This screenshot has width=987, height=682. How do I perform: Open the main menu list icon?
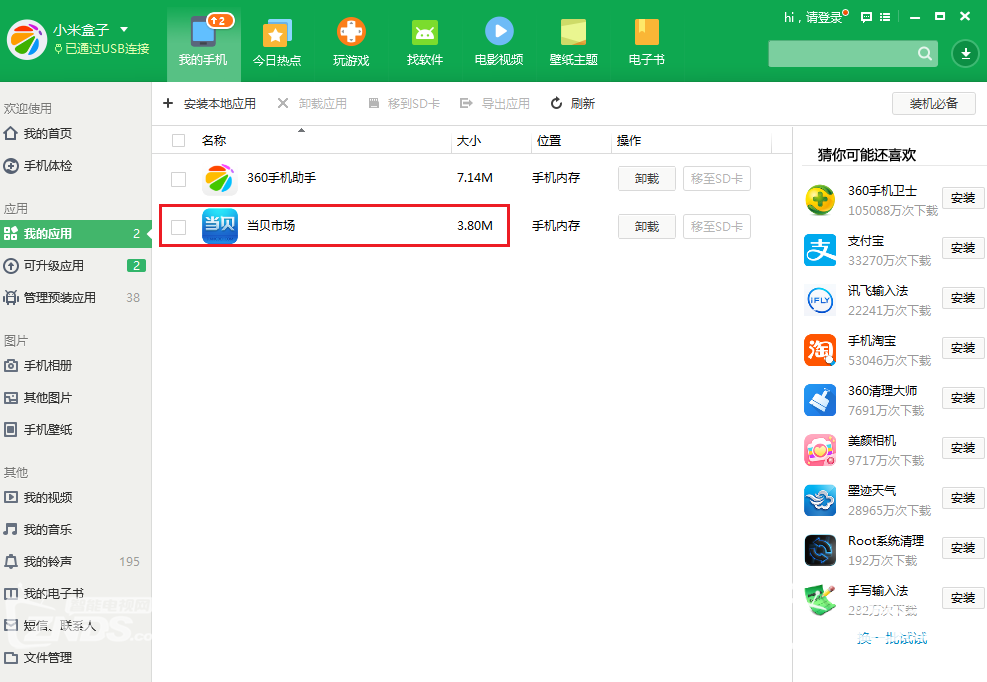885,18
